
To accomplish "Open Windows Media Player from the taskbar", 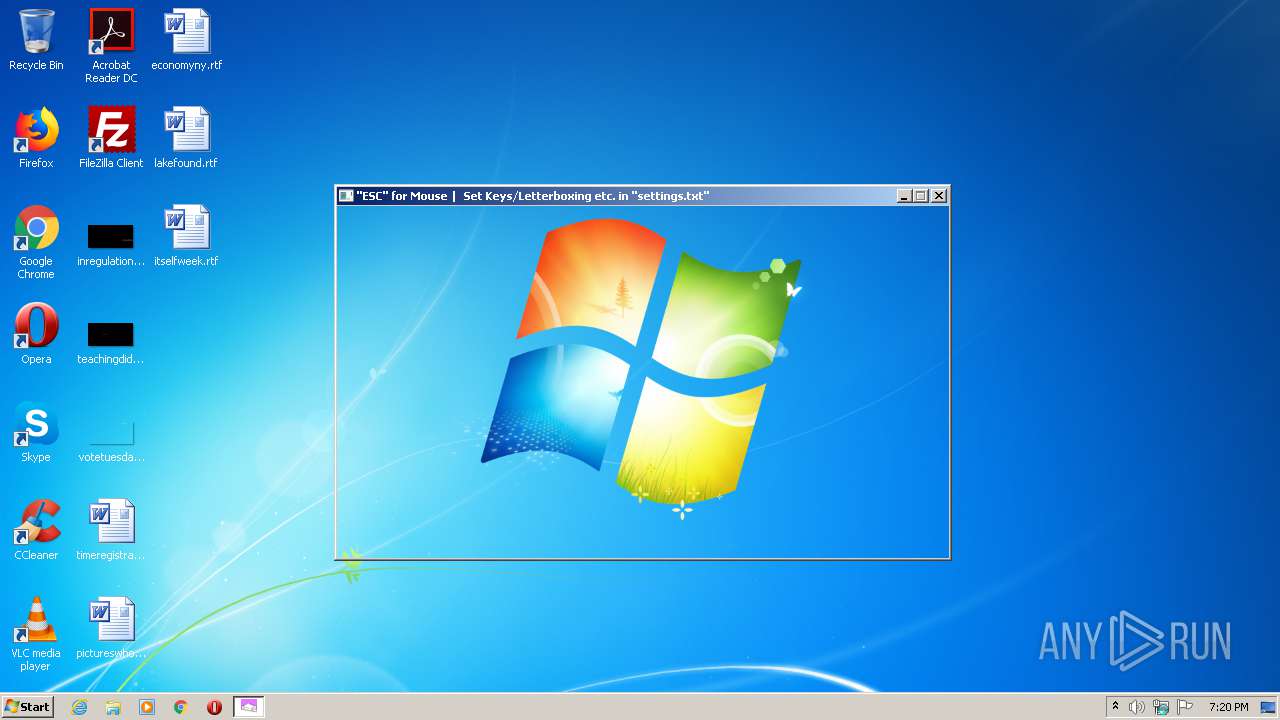I will [147, 707].
